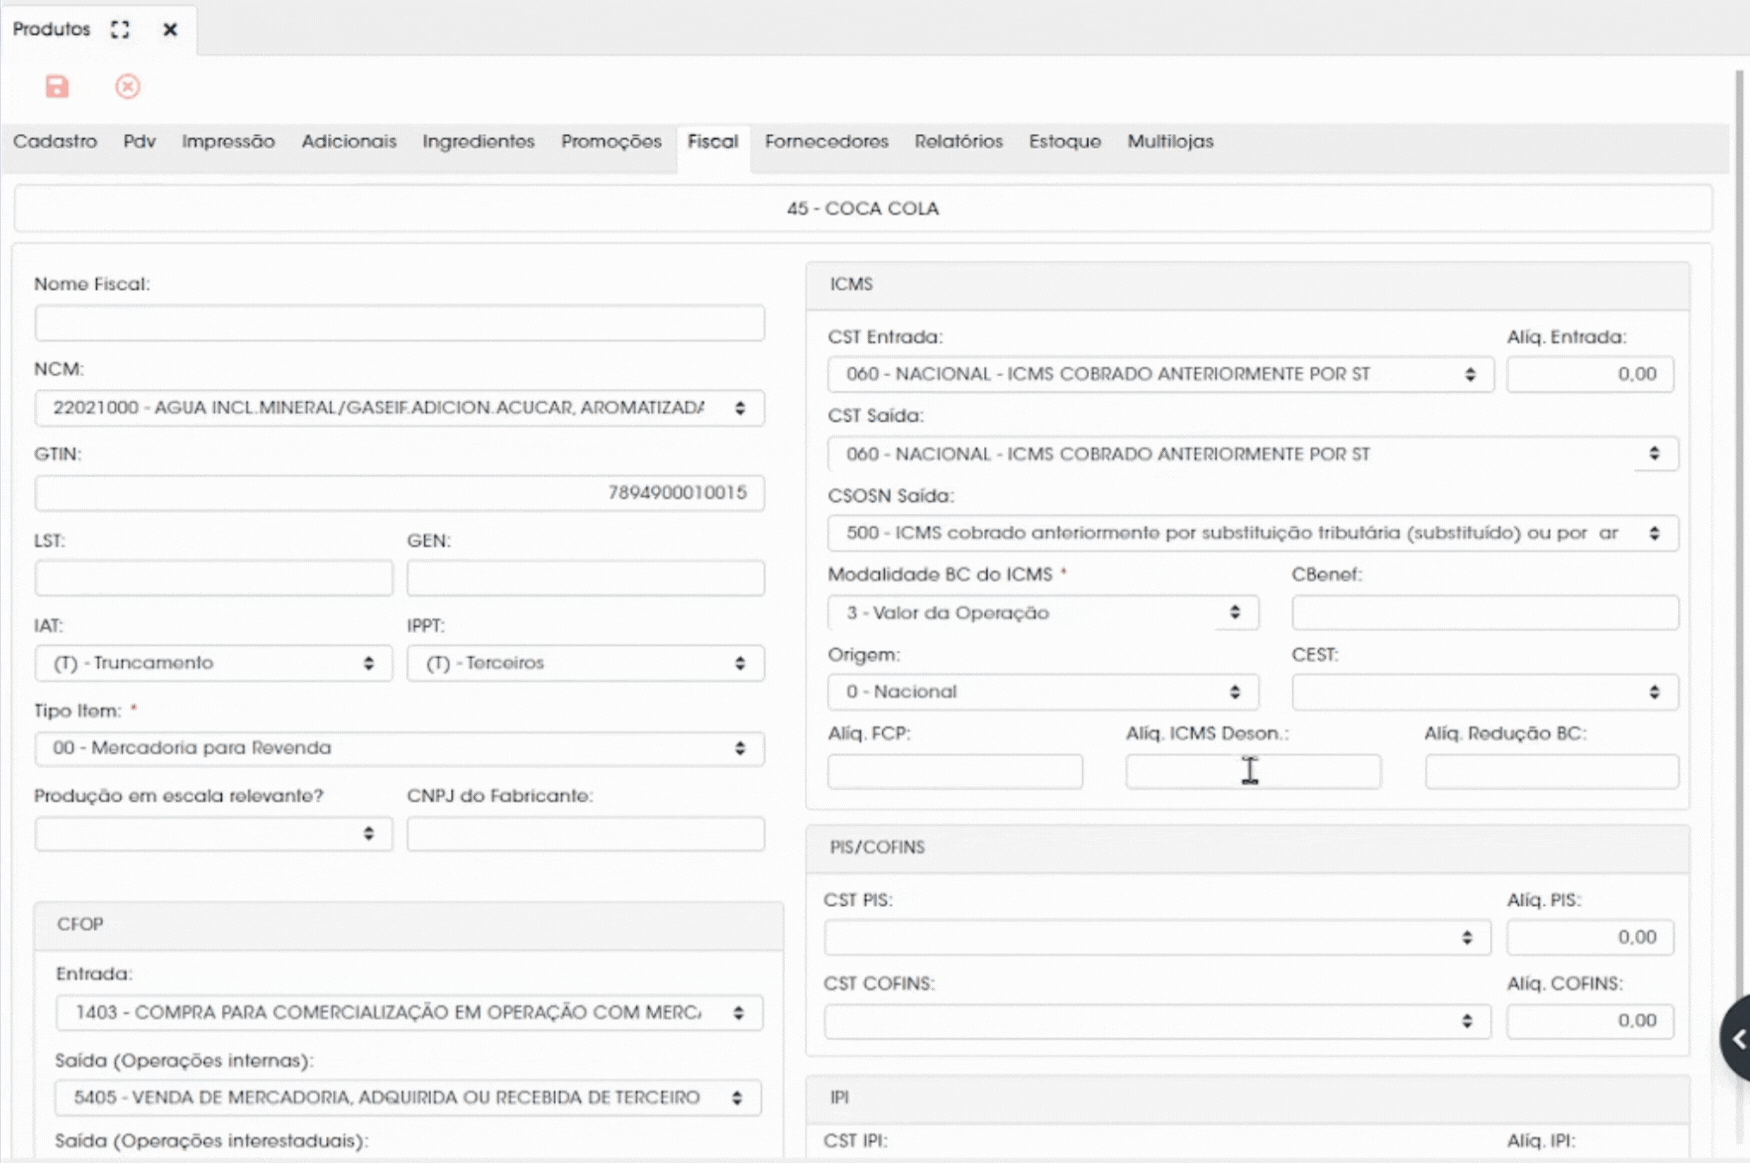Image resolution: width=1750 pixels, height=1163 pixels.
Task: Open the Adicionais tab
Action: pyautogui.click(x=349, y=142)
